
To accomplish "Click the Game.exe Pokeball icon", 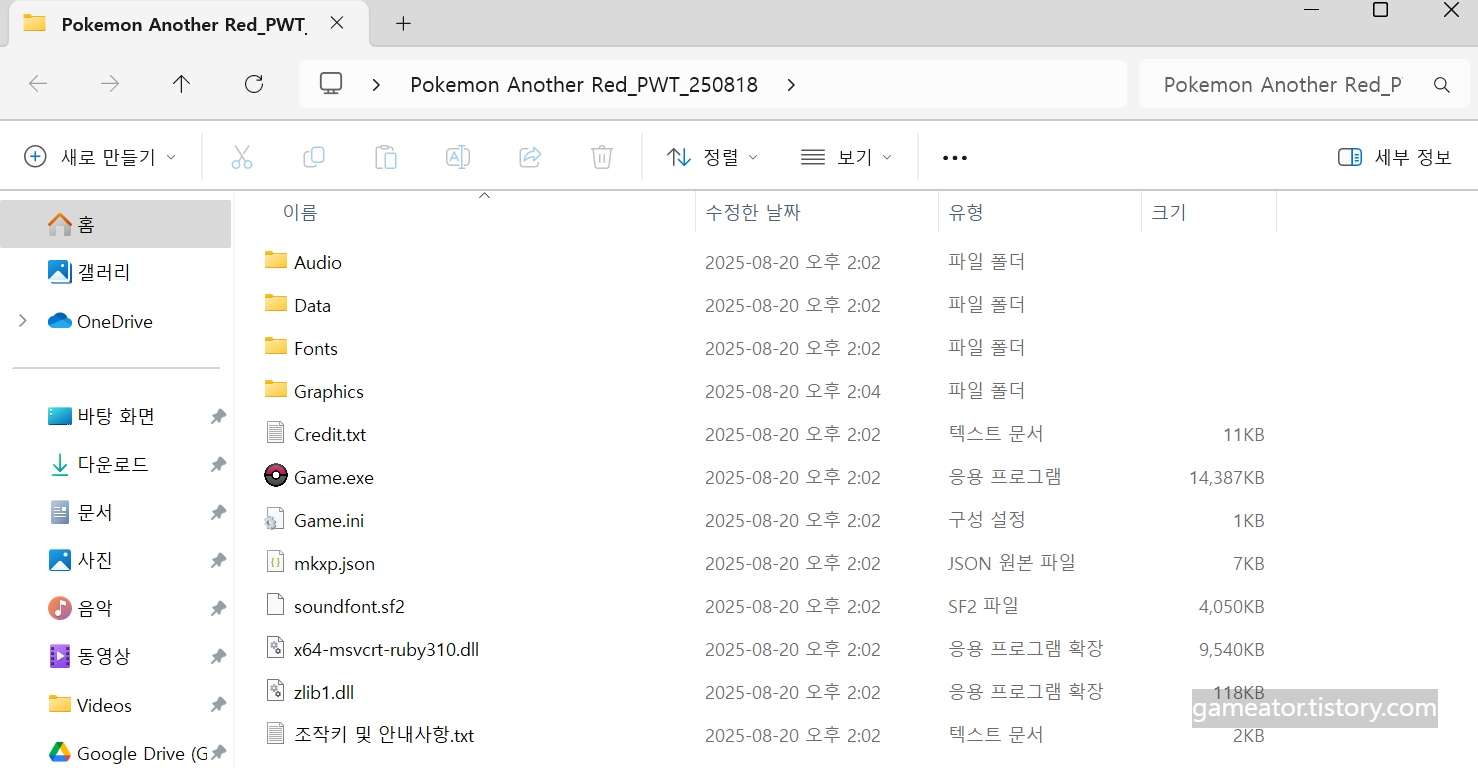I will 276,476.
